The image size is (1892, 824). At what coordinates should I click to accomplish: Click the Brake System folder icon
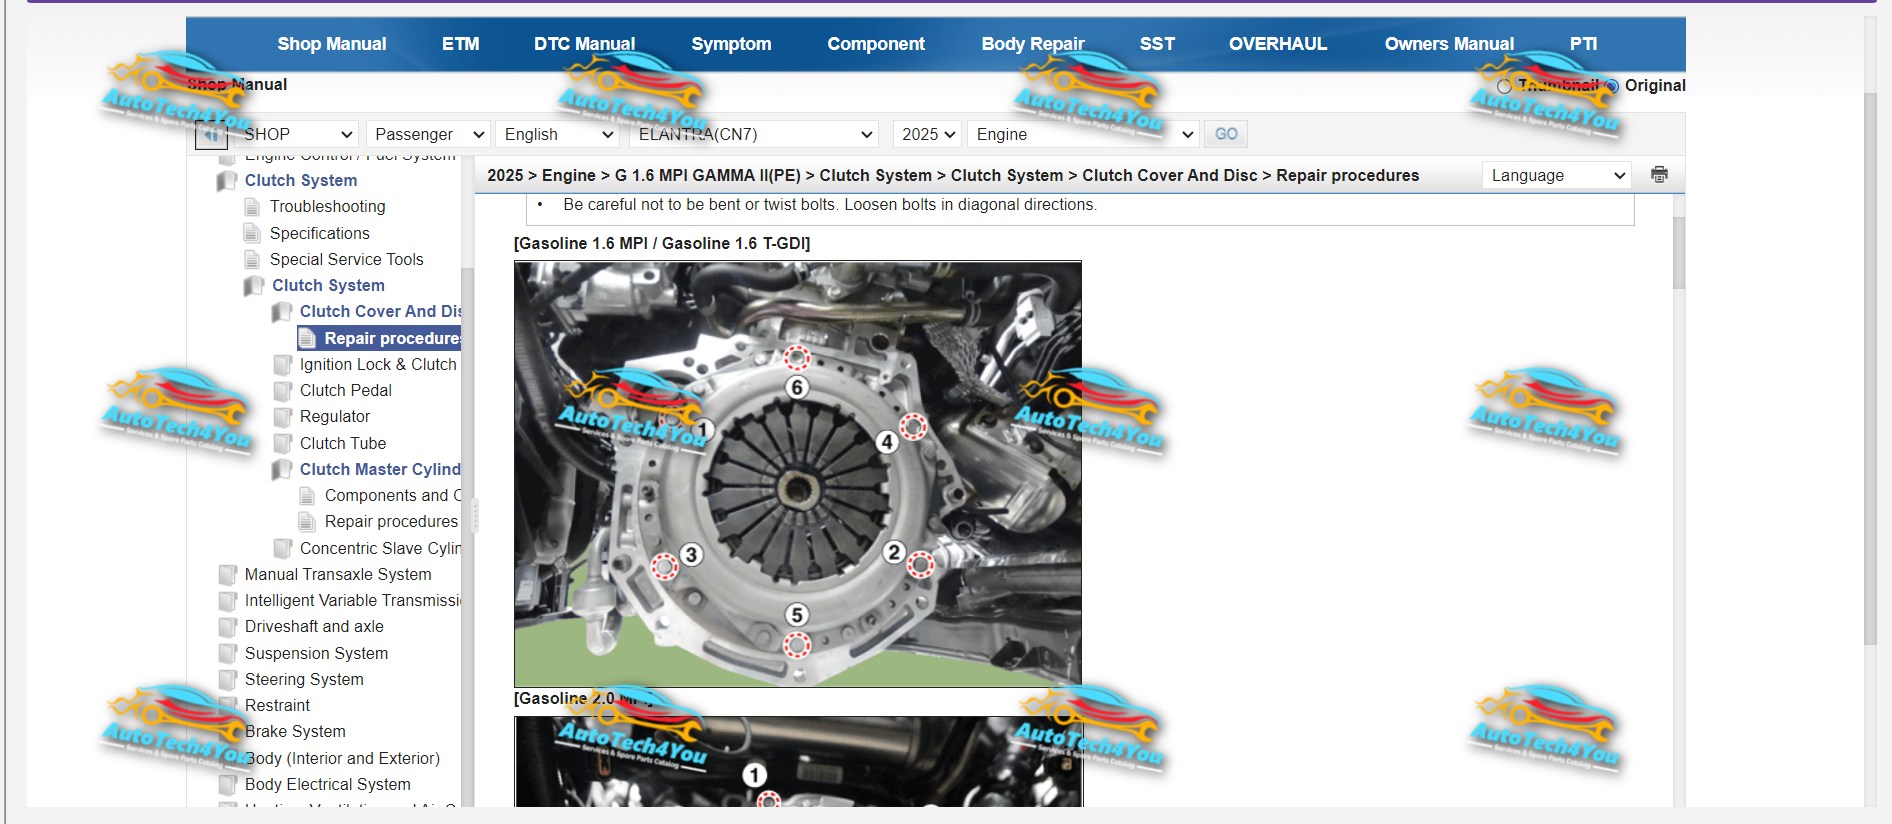click(228, 732)
